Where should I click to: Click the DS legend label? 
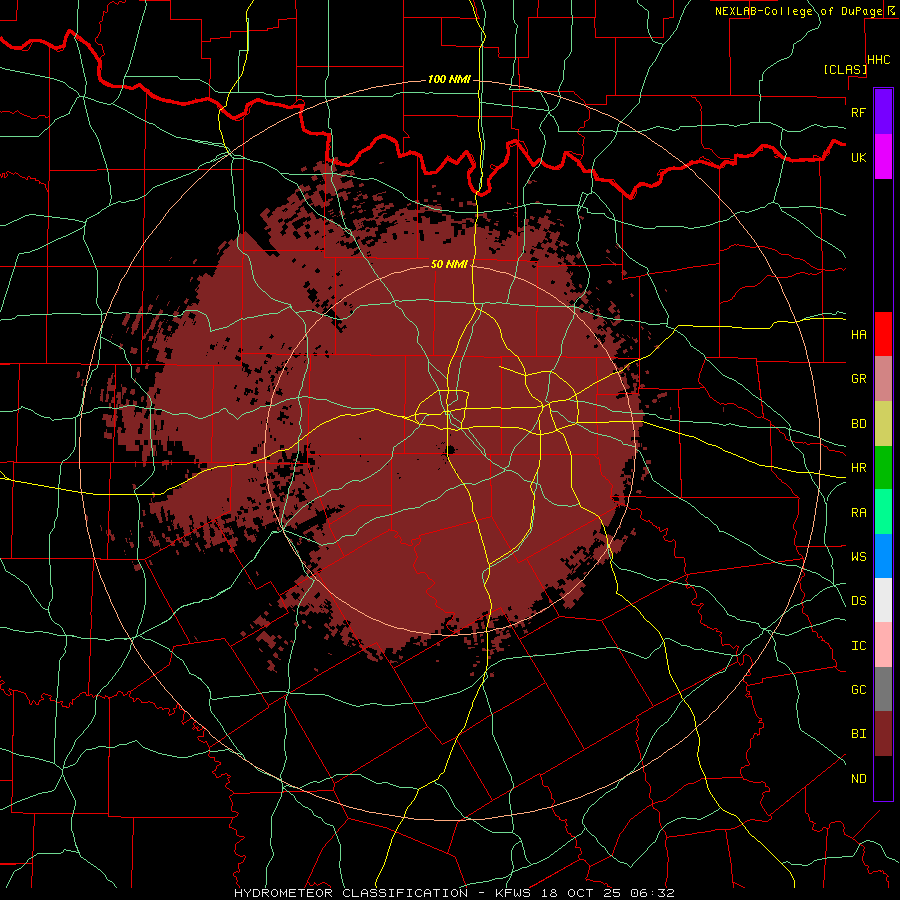point(859,601)
